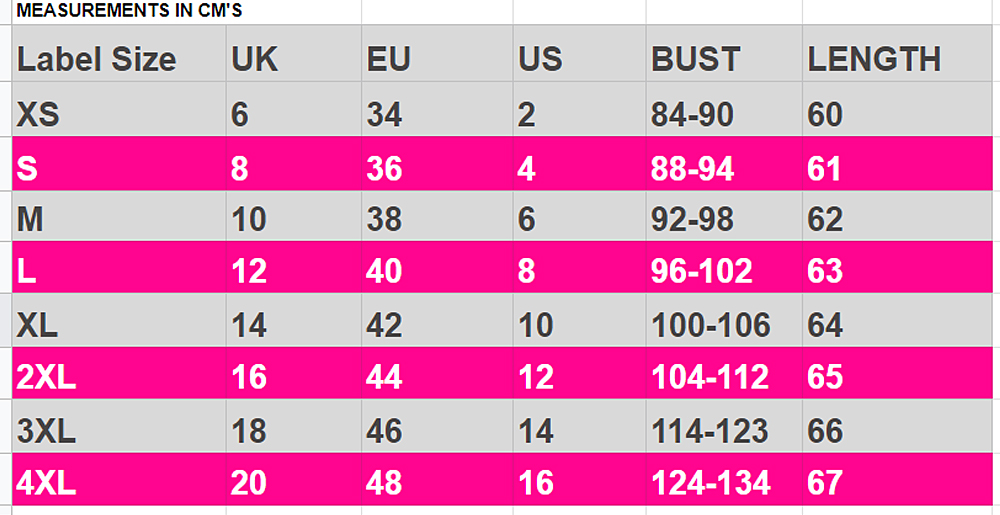
Task: Select the UK size 18 cell
Action: (x=249, y=431)
